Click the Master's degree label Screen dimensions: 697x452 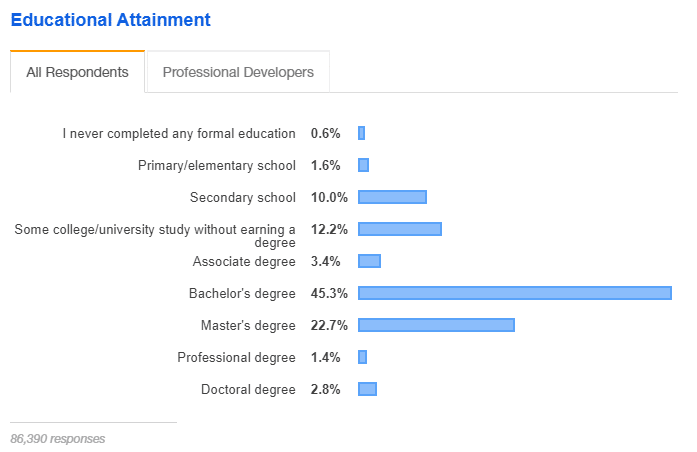coord(248,326)
